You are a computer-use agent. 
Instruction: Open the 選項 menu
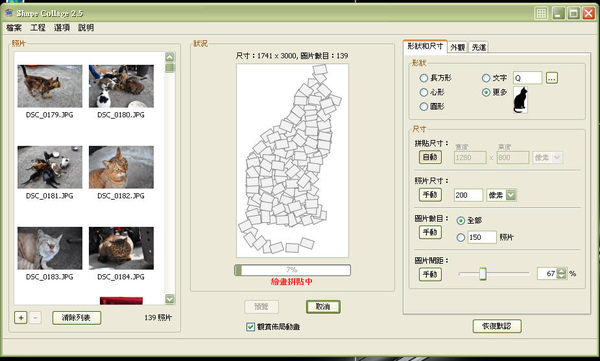click(x=62, y=28)
